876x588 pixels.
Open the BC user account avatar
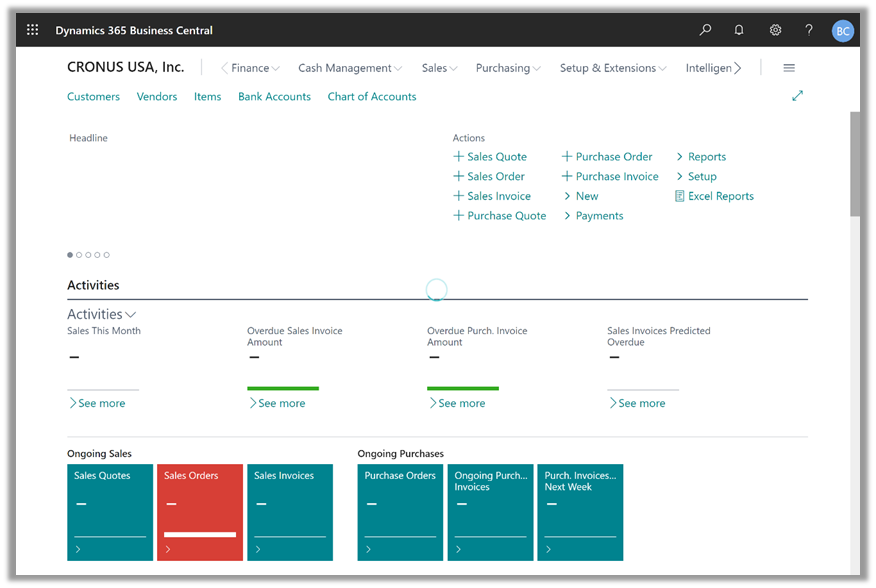[x=843, y=31]
